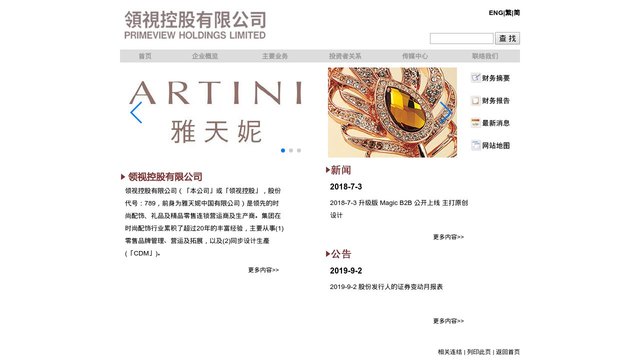This screenshot has height=360, width=640.
Task: Switch language to ENG
Action: [496, 13]
